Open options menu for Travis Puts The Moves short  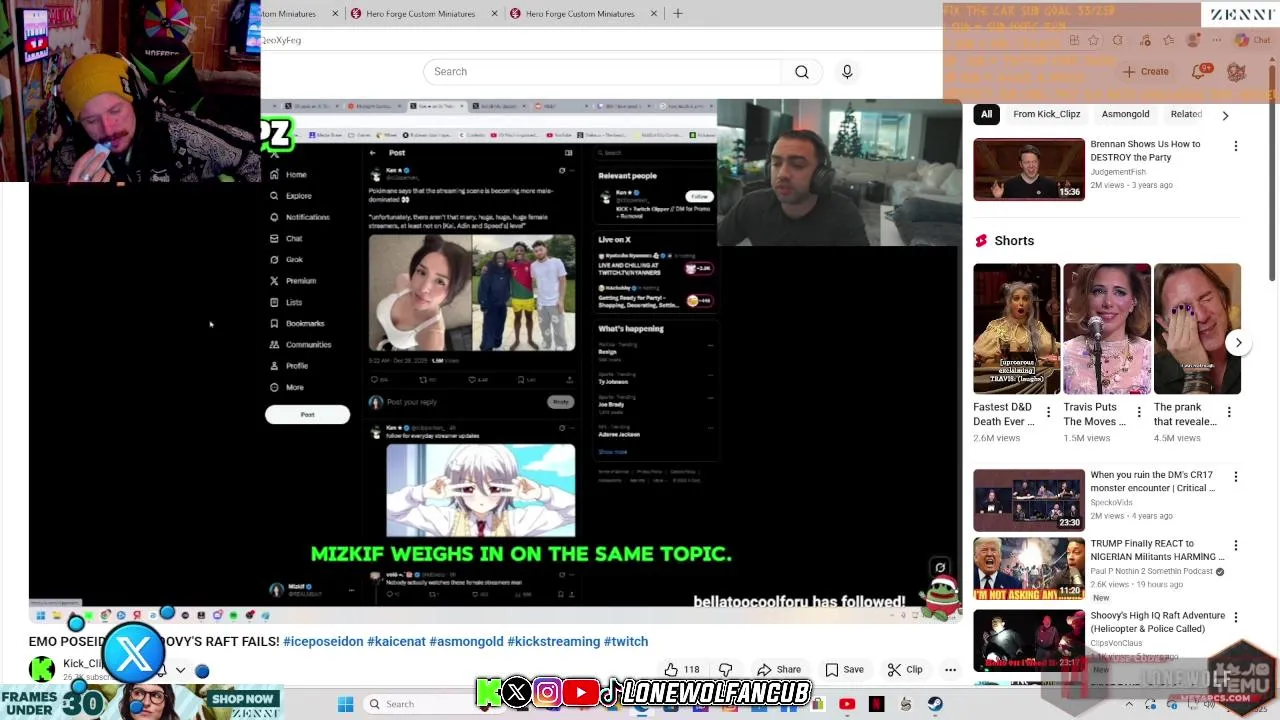point(1138,412)
